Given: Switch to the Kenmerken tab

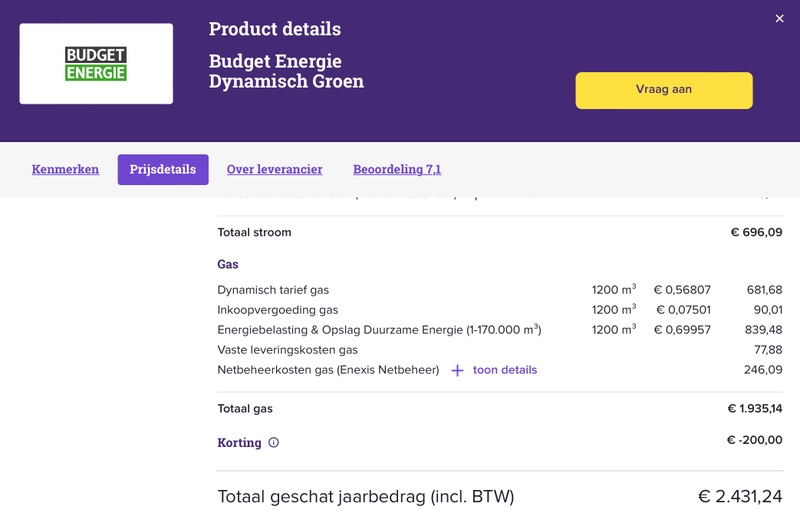Looking at the screenshot, I should 65,170.
